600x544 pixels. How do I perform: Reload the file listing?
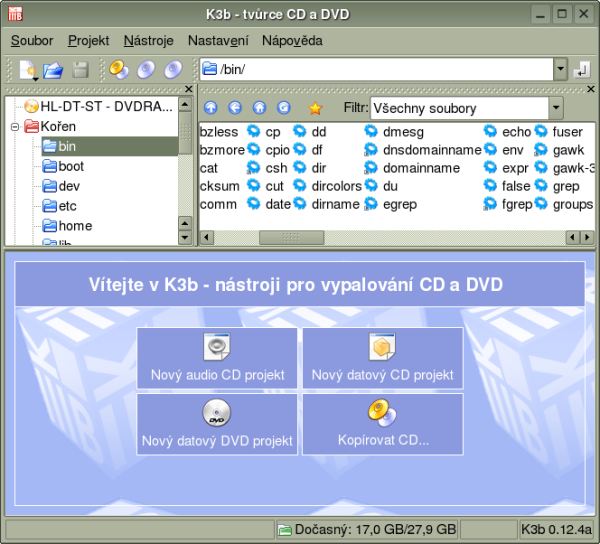click(284, 108)
